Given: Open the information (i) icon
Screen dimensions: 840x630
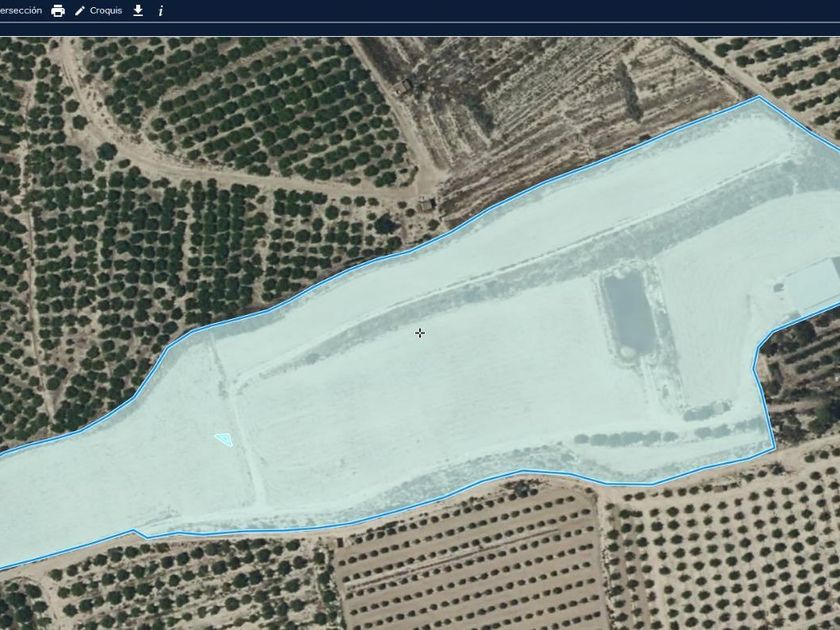Looking at the screenshot, I should click(161, 11).
